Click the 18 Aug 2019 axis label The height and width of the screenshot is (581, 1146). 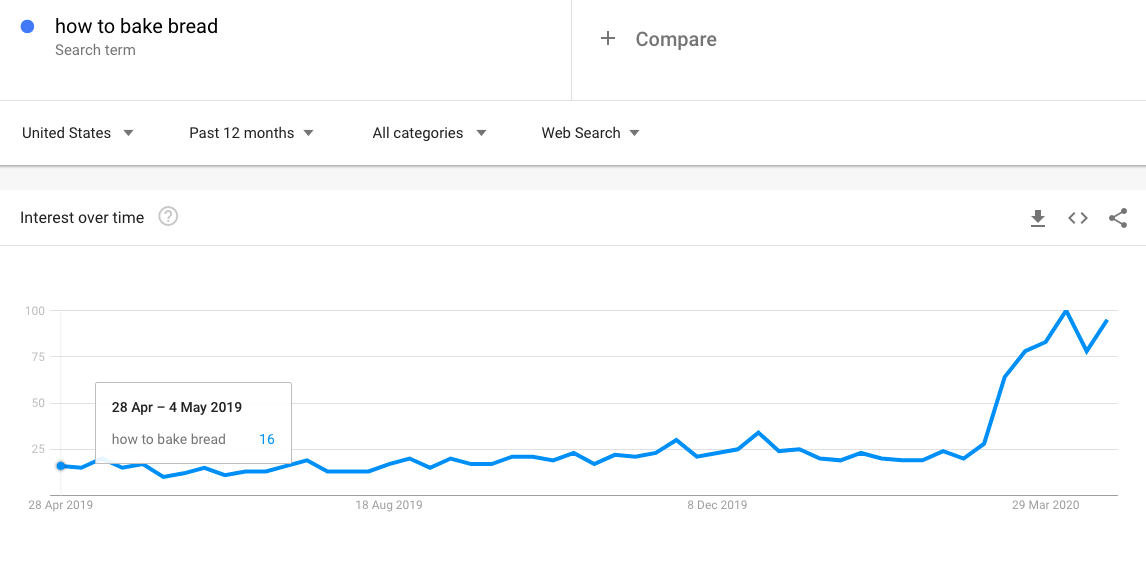coord(389,505)
